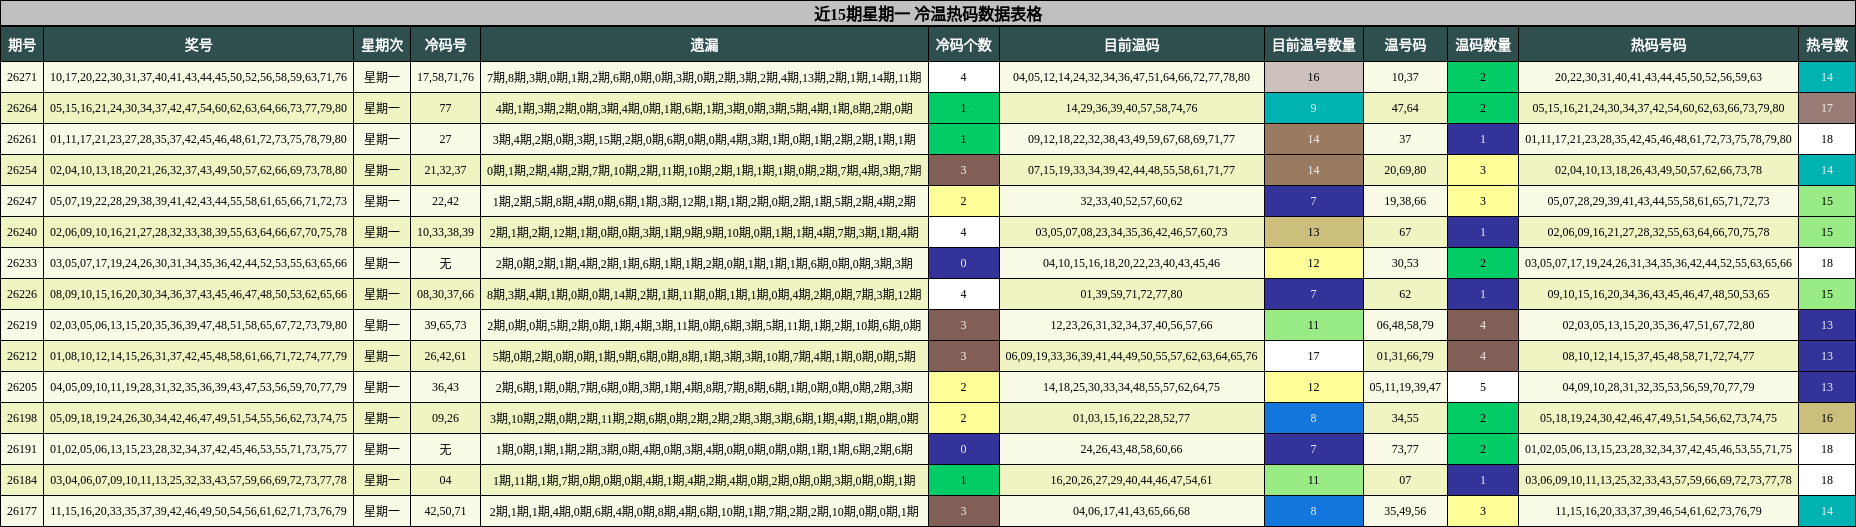Select hot numbers cell 04,09,10,28,31,32,35,53,56,59,70,77,79
This screenshot has height=527, width=1856.
pos(1658,387)
